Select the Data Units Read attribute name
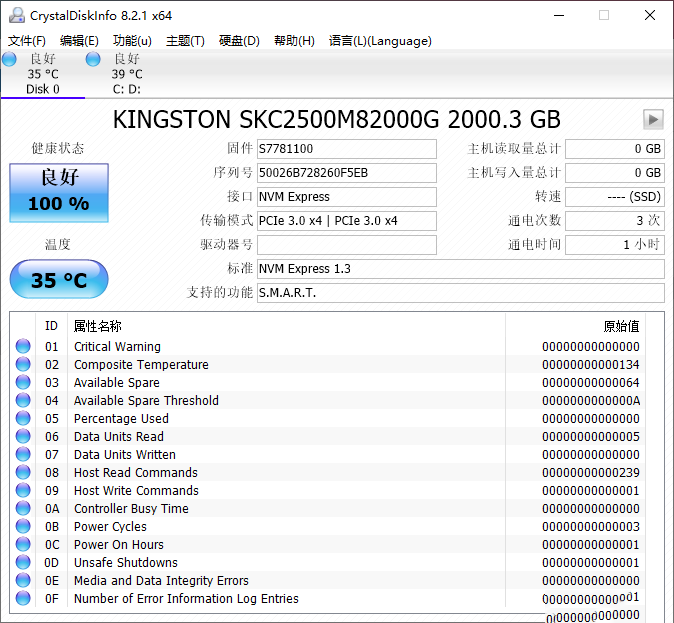Image resolution: width=674 pixels, height=623 pixels. [119, 437]
